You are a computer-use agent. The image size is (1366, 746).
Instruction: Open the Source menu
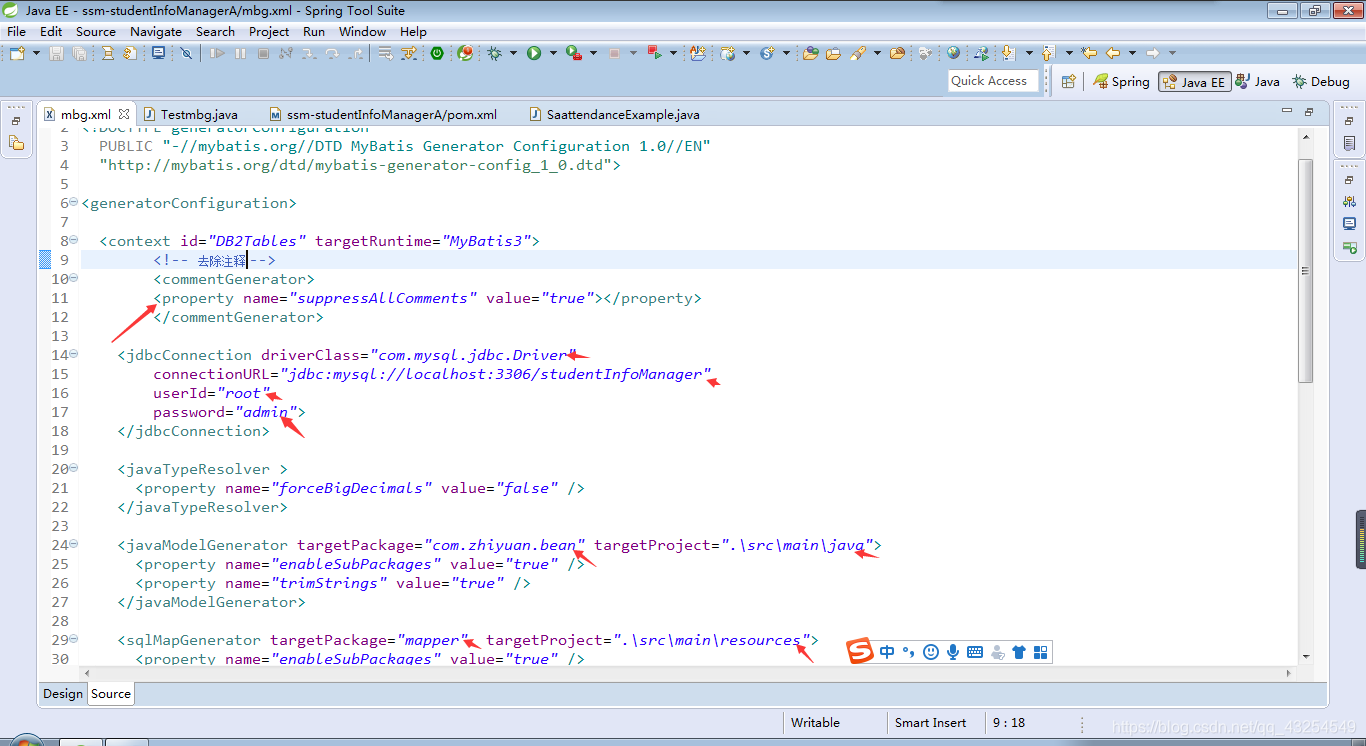96,31
